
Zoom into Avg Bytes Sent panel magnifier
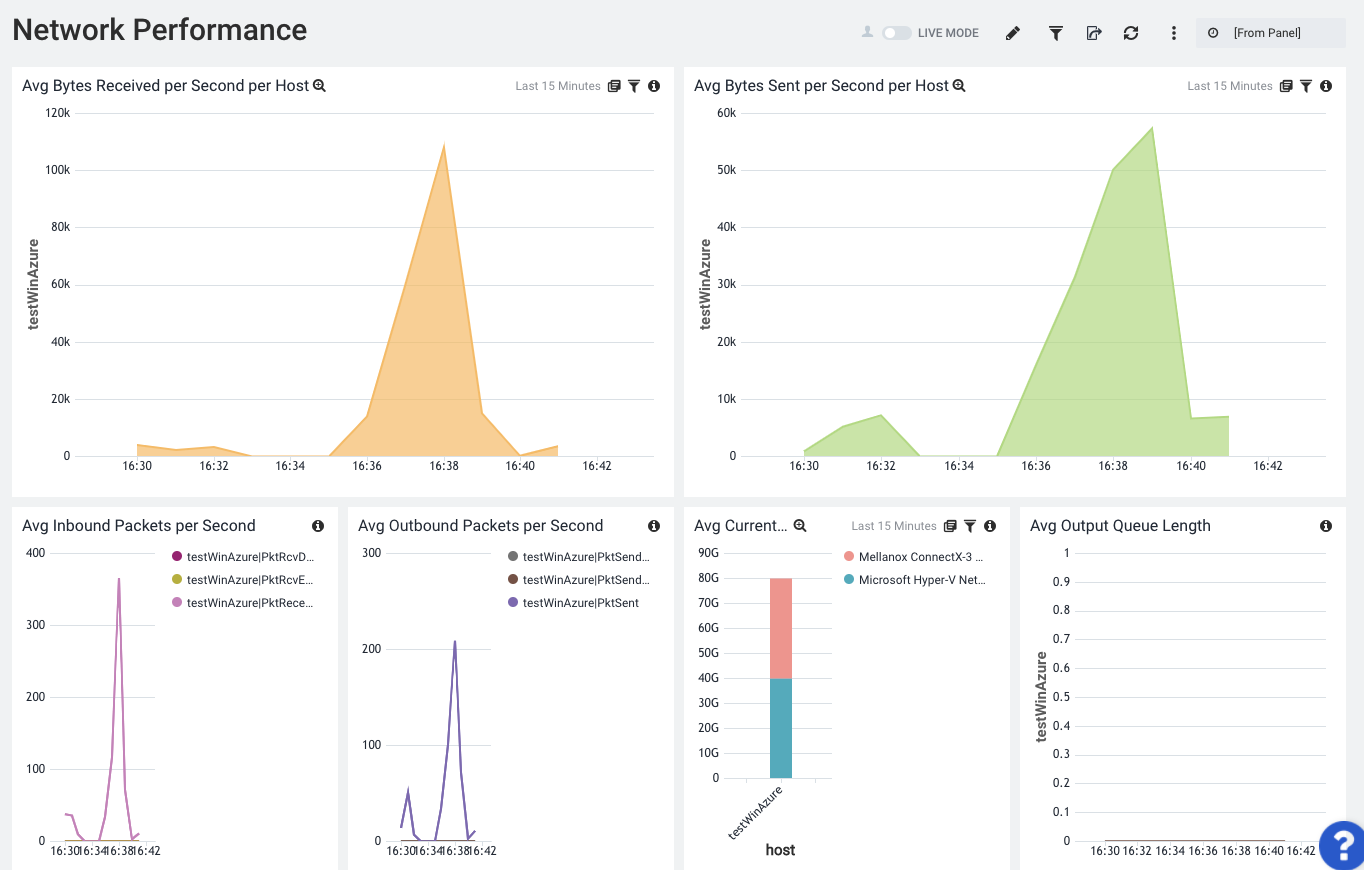pyautogui.click(x=959, y=86)
